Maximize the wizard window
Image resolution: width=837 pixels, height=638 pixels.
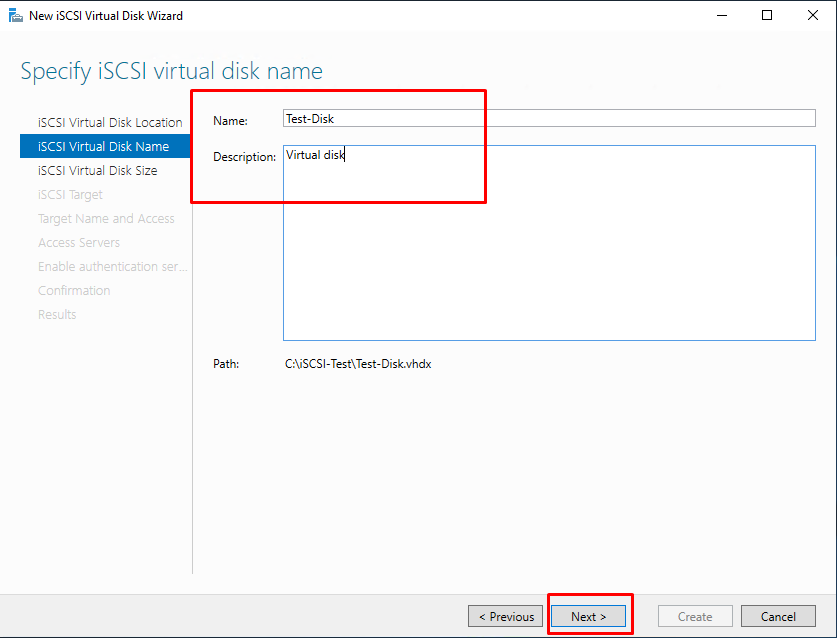767,15
